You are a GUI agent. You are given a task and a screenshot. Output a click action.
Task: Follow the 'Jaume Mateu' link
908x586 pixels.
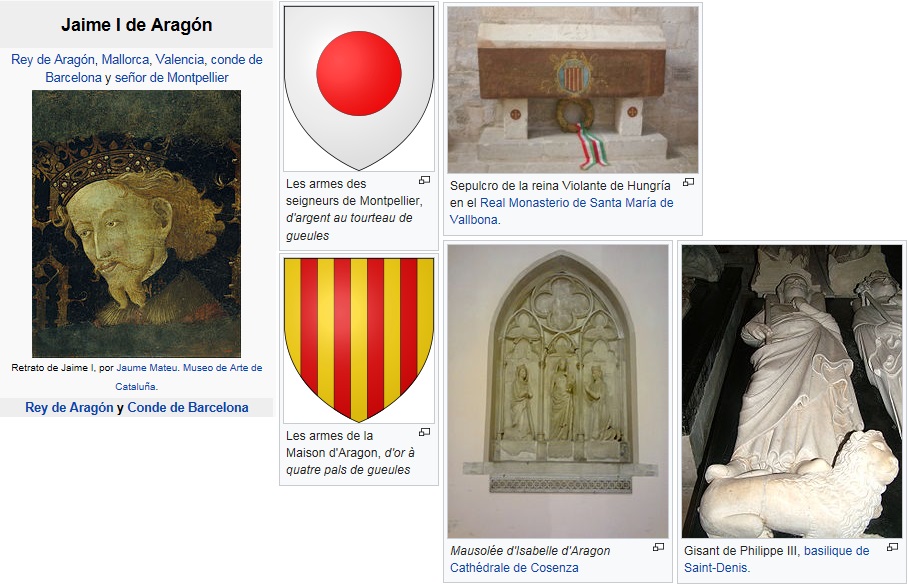click(x=147, y=368)
